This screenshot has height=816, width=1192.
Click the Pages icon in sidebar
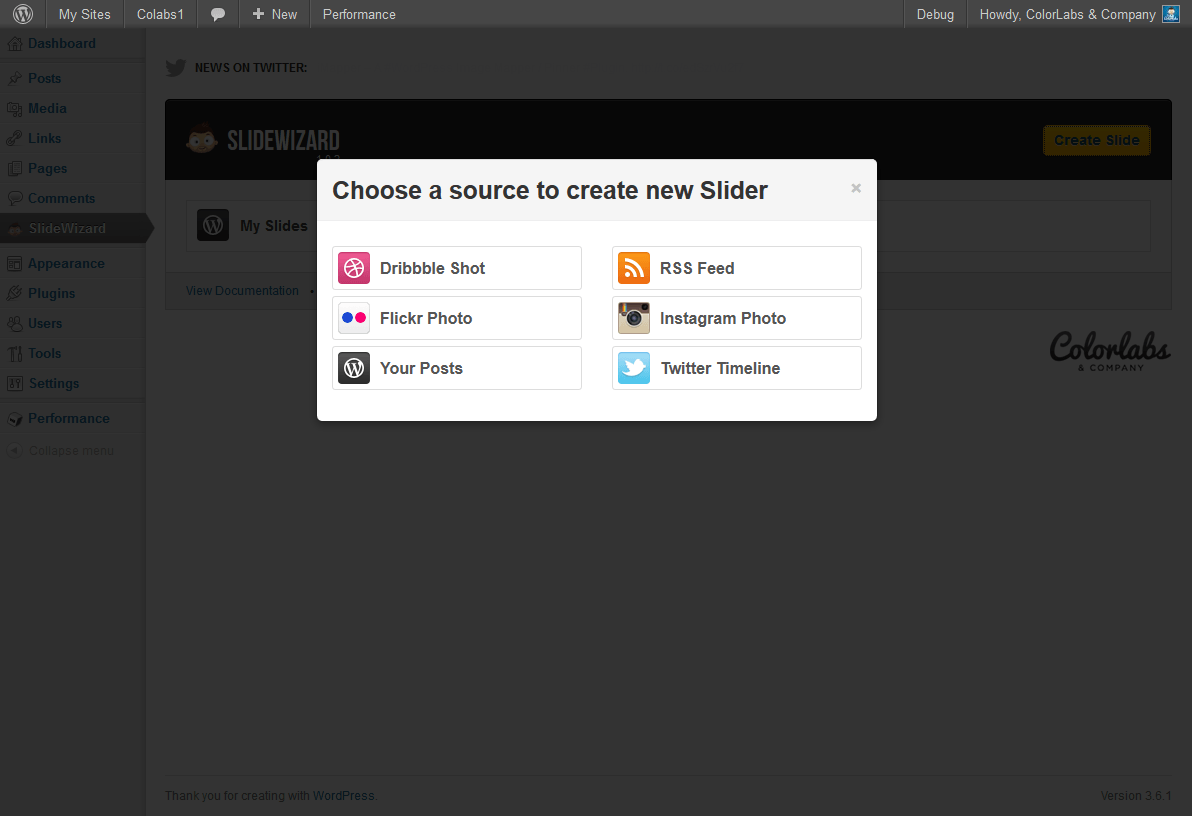click(14, 169)
